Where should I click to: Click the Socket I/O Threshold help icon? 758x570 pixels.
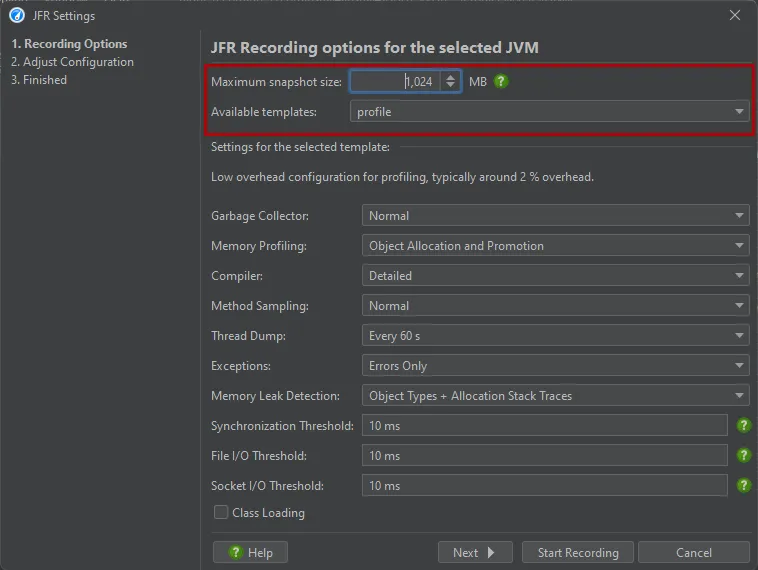coord(743,485)
